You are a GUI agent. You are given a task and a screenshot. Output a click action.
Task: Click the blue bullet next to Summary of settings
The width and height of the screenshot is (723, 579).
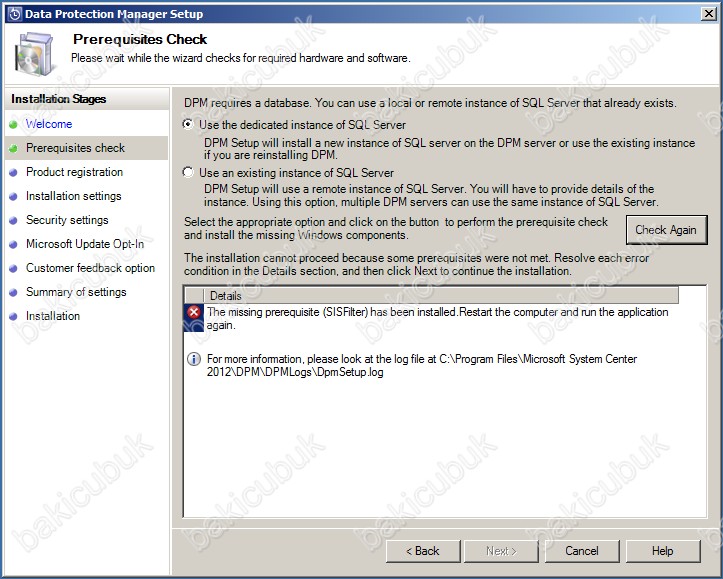13,292
